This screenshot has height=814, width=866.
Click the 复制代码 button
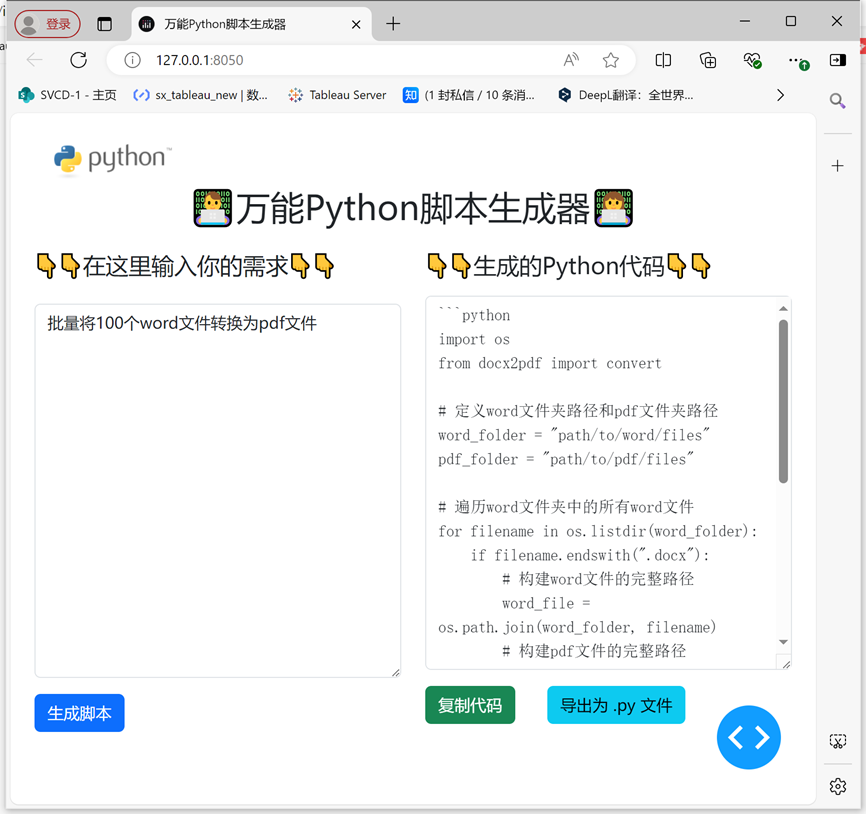tap(470, 705)
